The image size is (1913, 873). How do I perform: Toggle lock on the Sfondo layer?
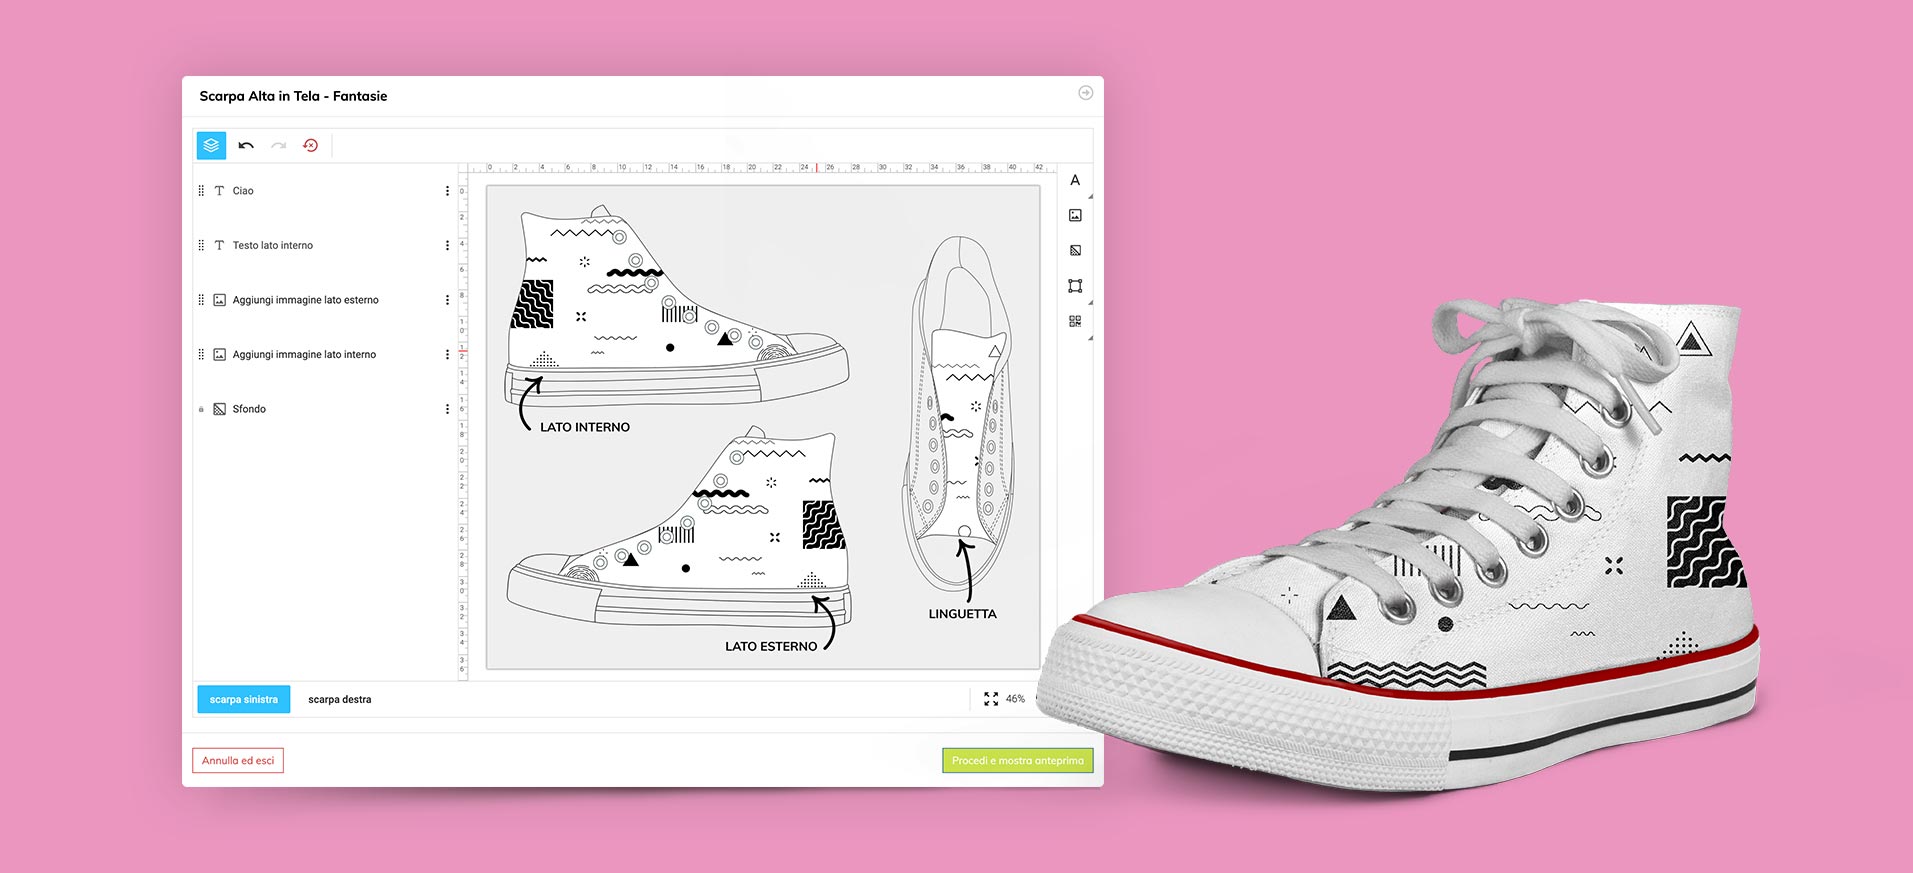(x=201, y=409)
